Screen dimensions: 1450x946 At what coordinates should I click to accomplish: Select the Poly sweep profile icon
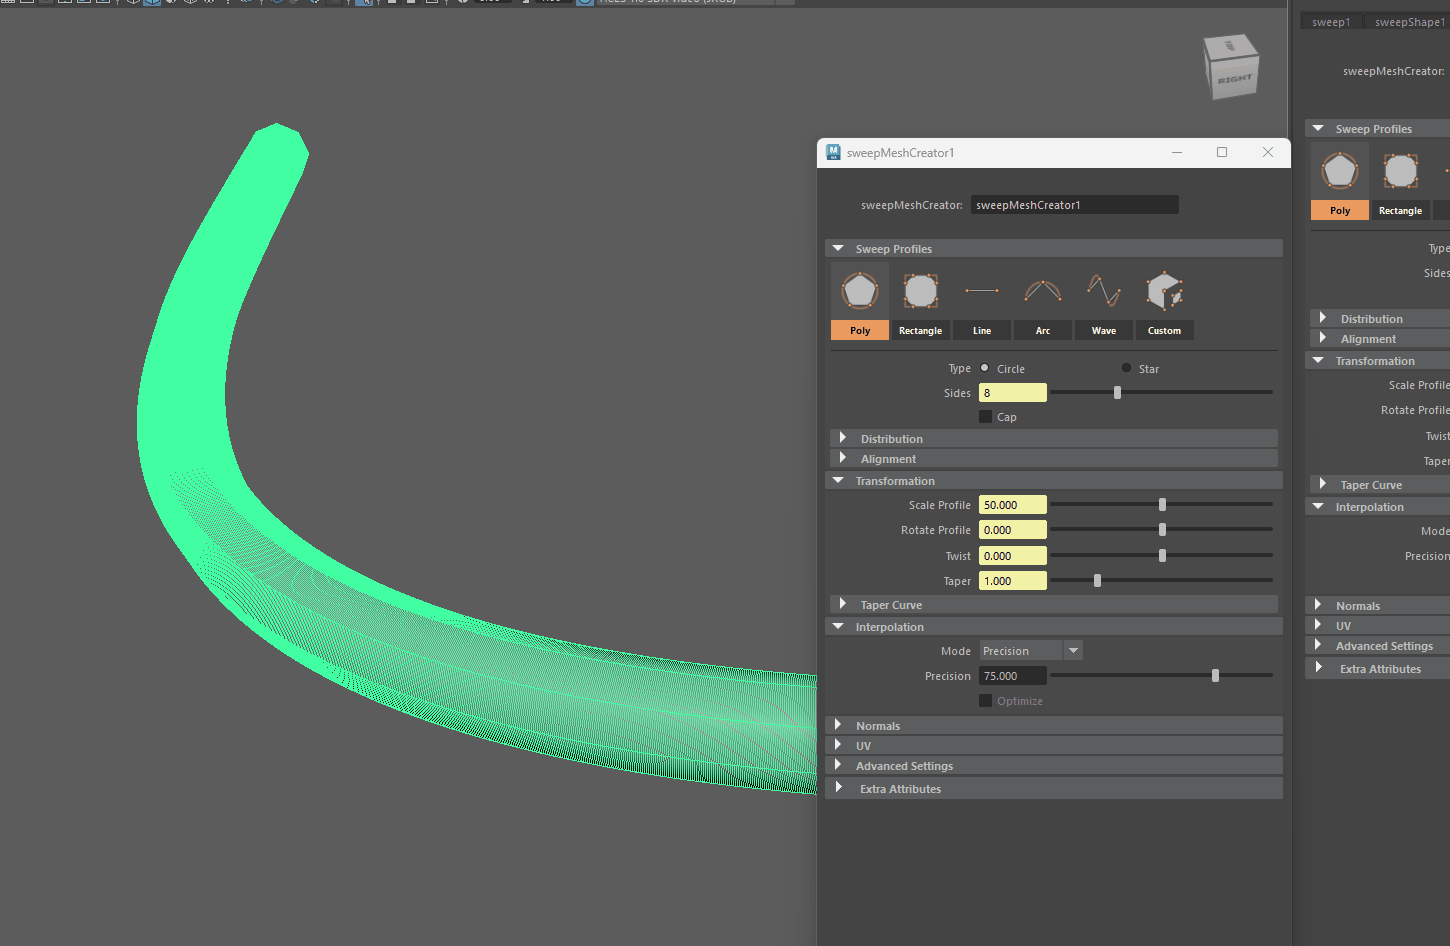tap(860, 292)
